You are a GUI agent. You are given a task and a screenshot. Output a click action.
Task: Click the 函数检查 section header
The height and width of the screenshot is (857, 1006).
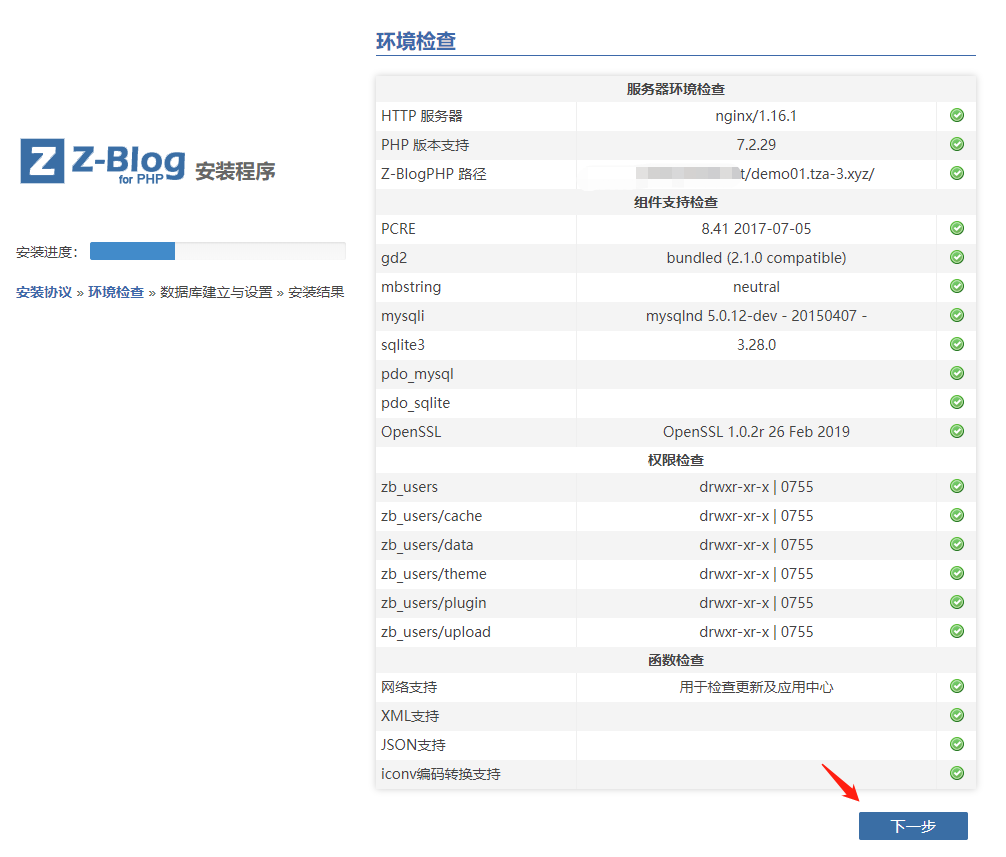[676, 660]
